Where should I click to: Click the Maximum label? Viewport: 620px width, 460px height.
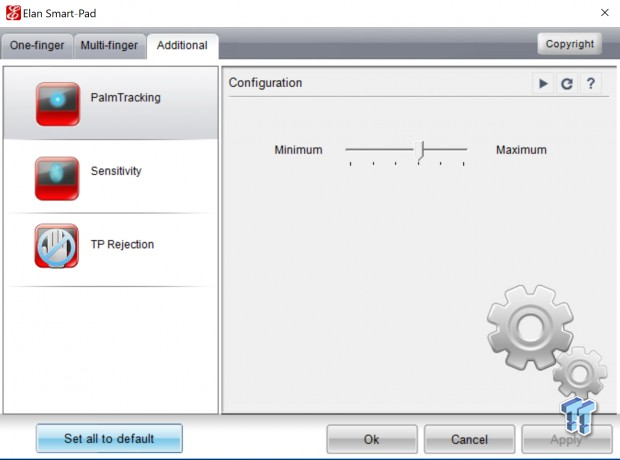[x=521, y=150]
